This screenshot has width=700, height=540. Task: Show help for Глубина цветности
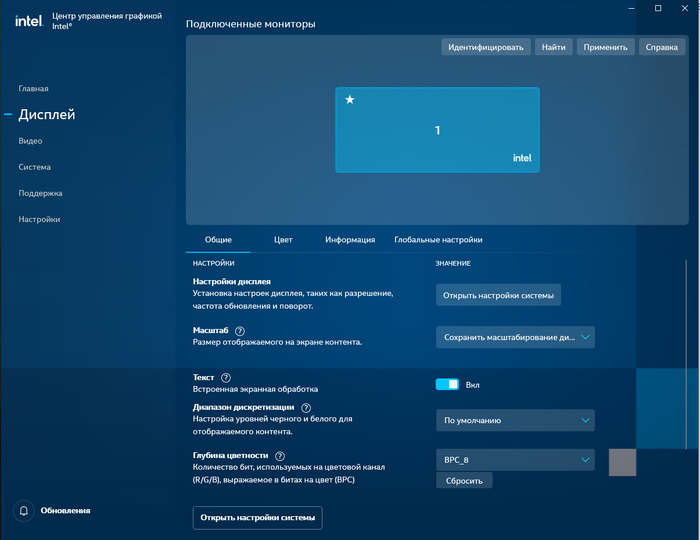280,456
